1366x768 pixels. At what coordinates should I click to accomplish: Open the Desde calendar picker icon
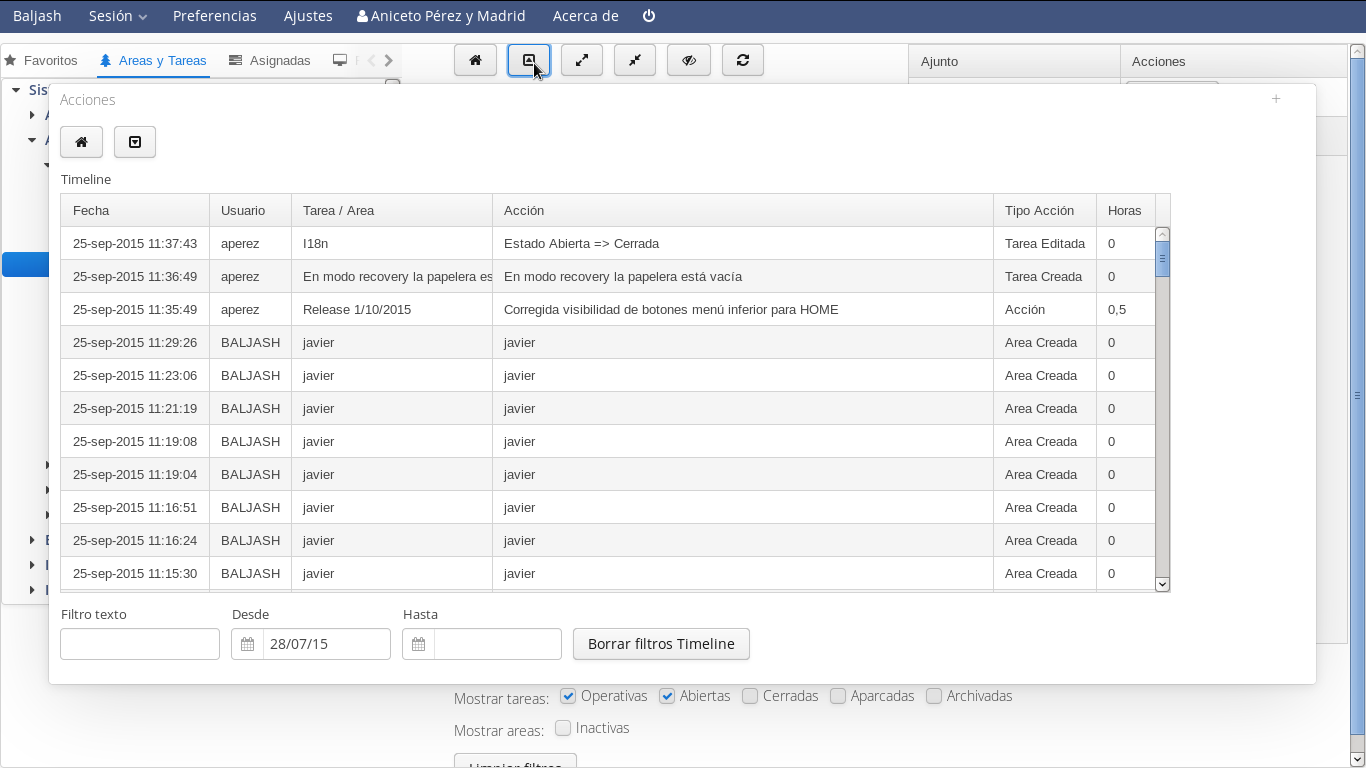tap(247, 644)
